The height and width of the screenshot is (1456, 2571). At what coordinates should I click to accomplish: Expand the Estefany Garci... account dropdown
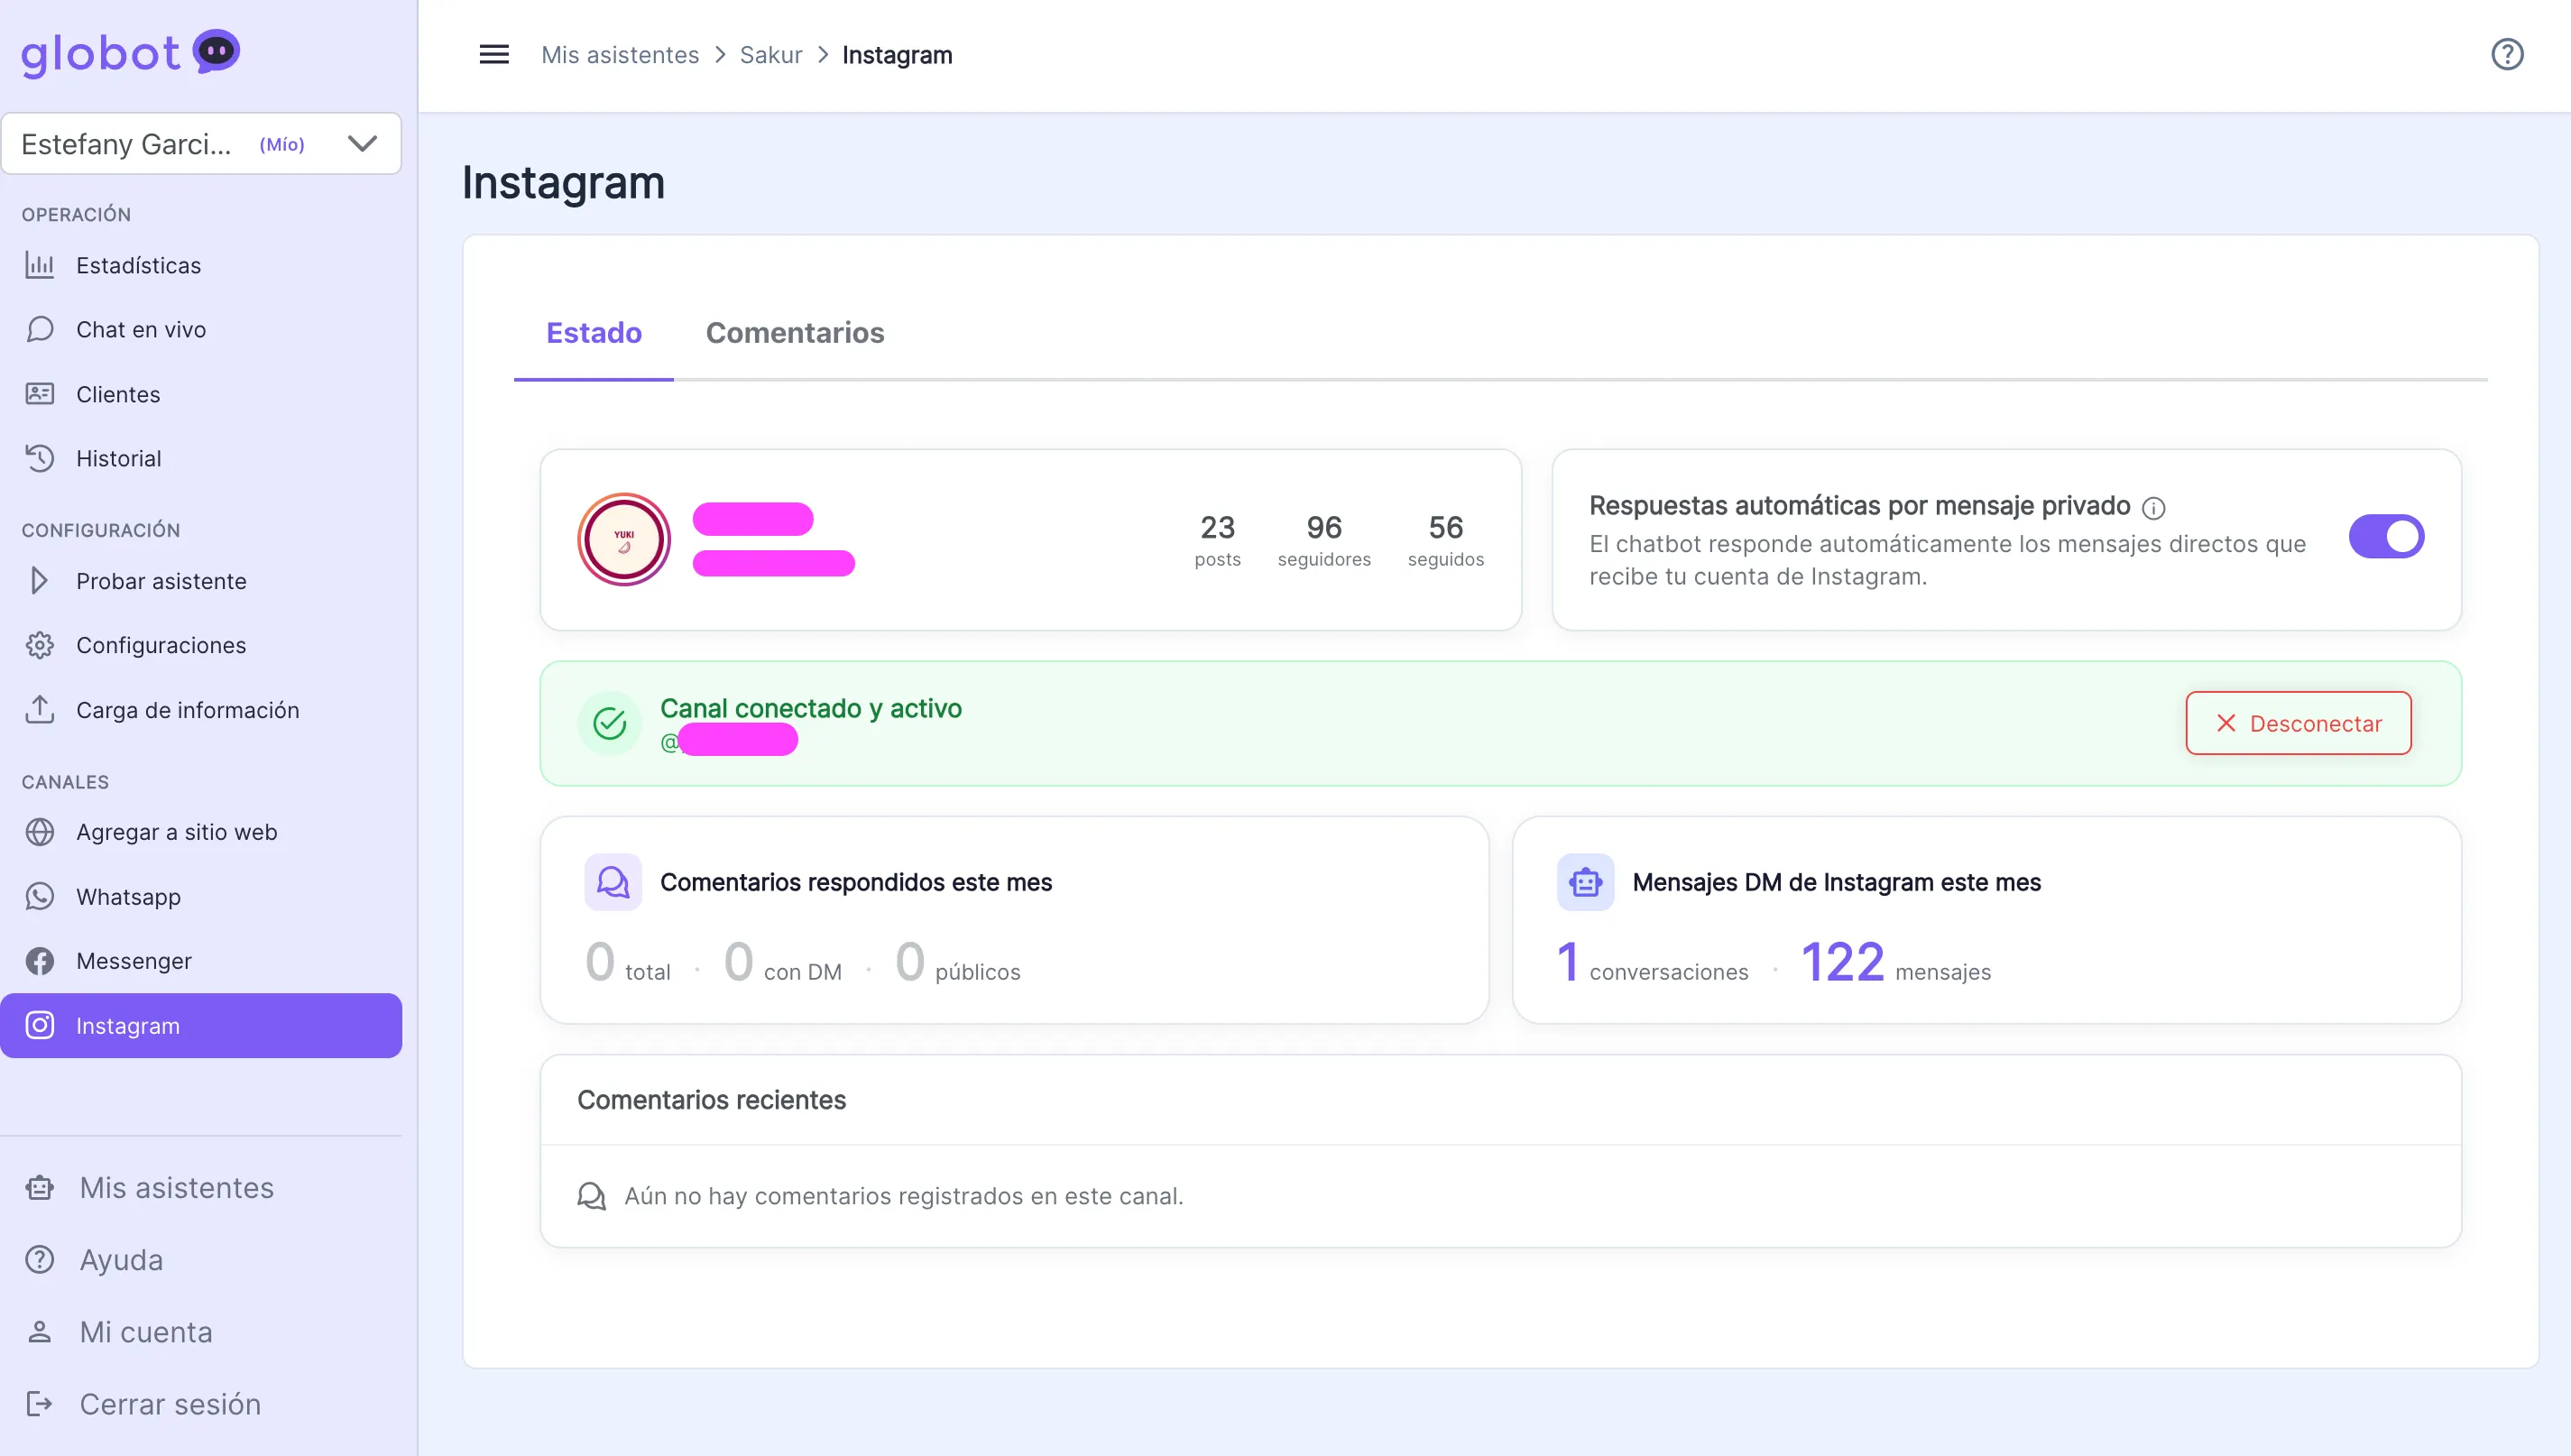(201, 144)
